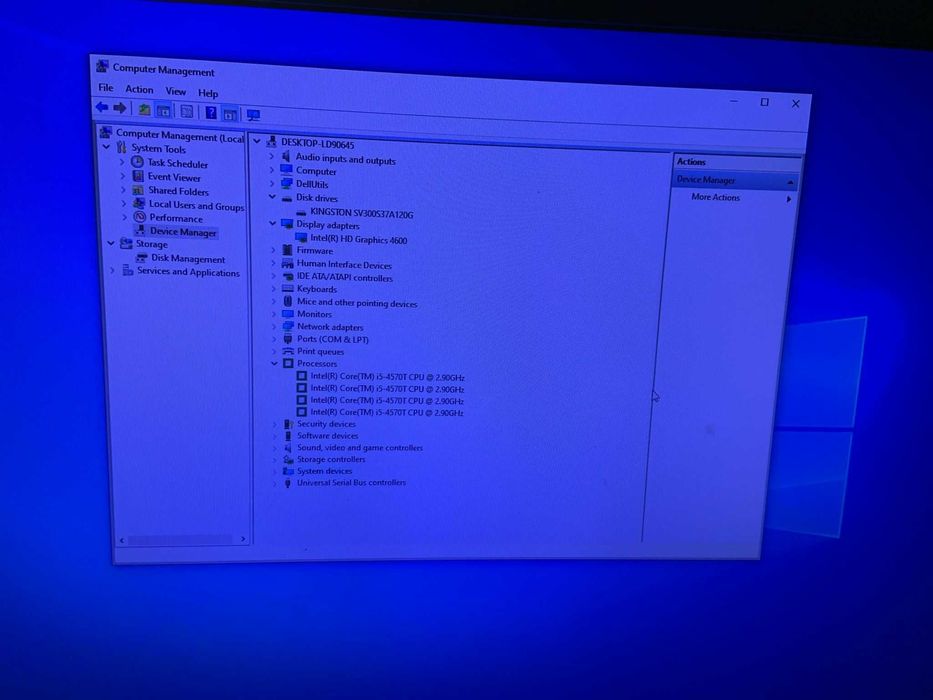933x700 pixels.
Task: Select the Computer category row
Action: 316,171
